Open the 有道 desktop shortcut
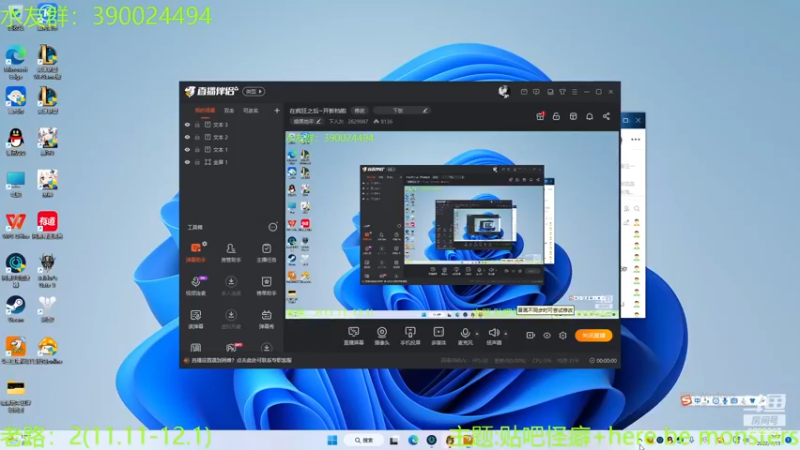This screenshot has width=800, height=450. tap(47, 226)
